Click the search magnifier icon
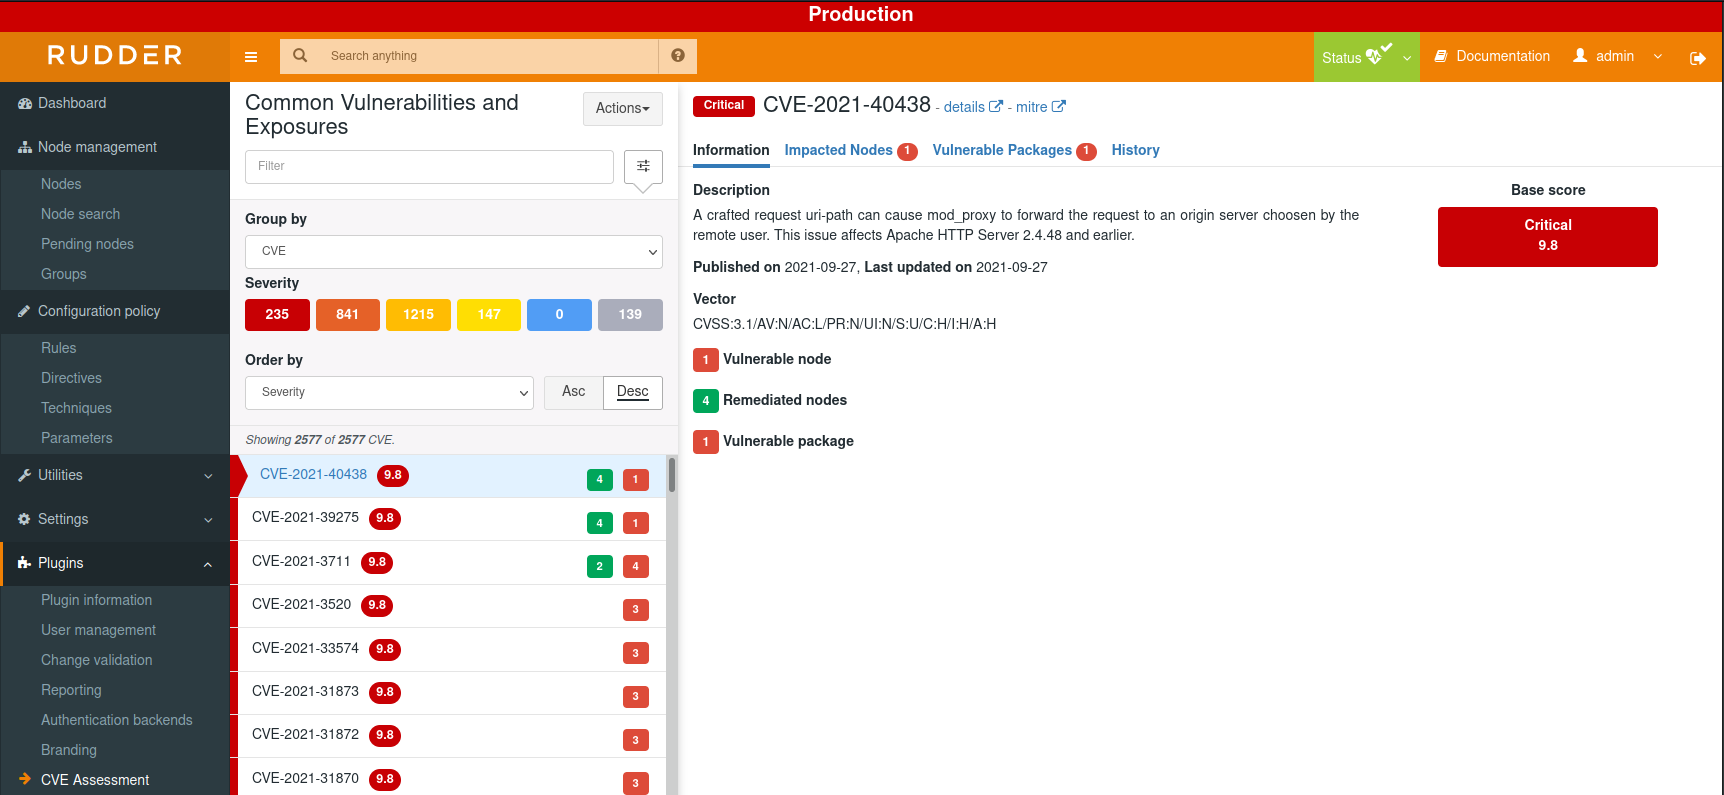Image resolution: width=1724 pixels, height=795 pixels. pos(300,56)
